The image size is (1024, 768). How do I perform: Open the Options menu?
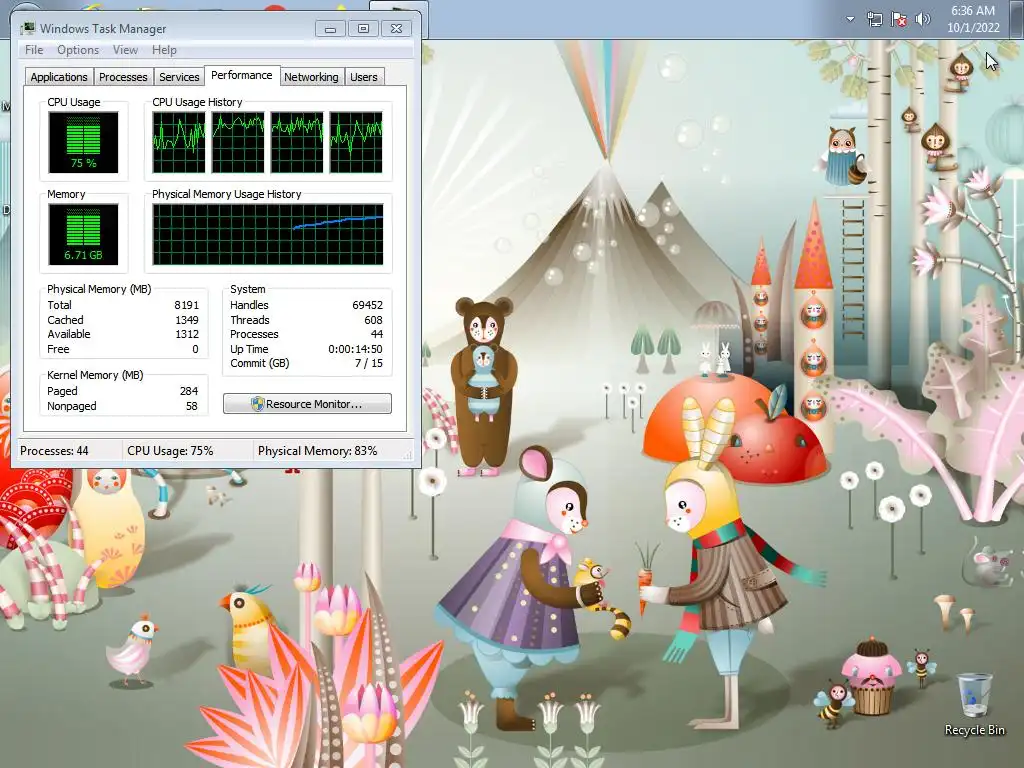pos(78,50)
